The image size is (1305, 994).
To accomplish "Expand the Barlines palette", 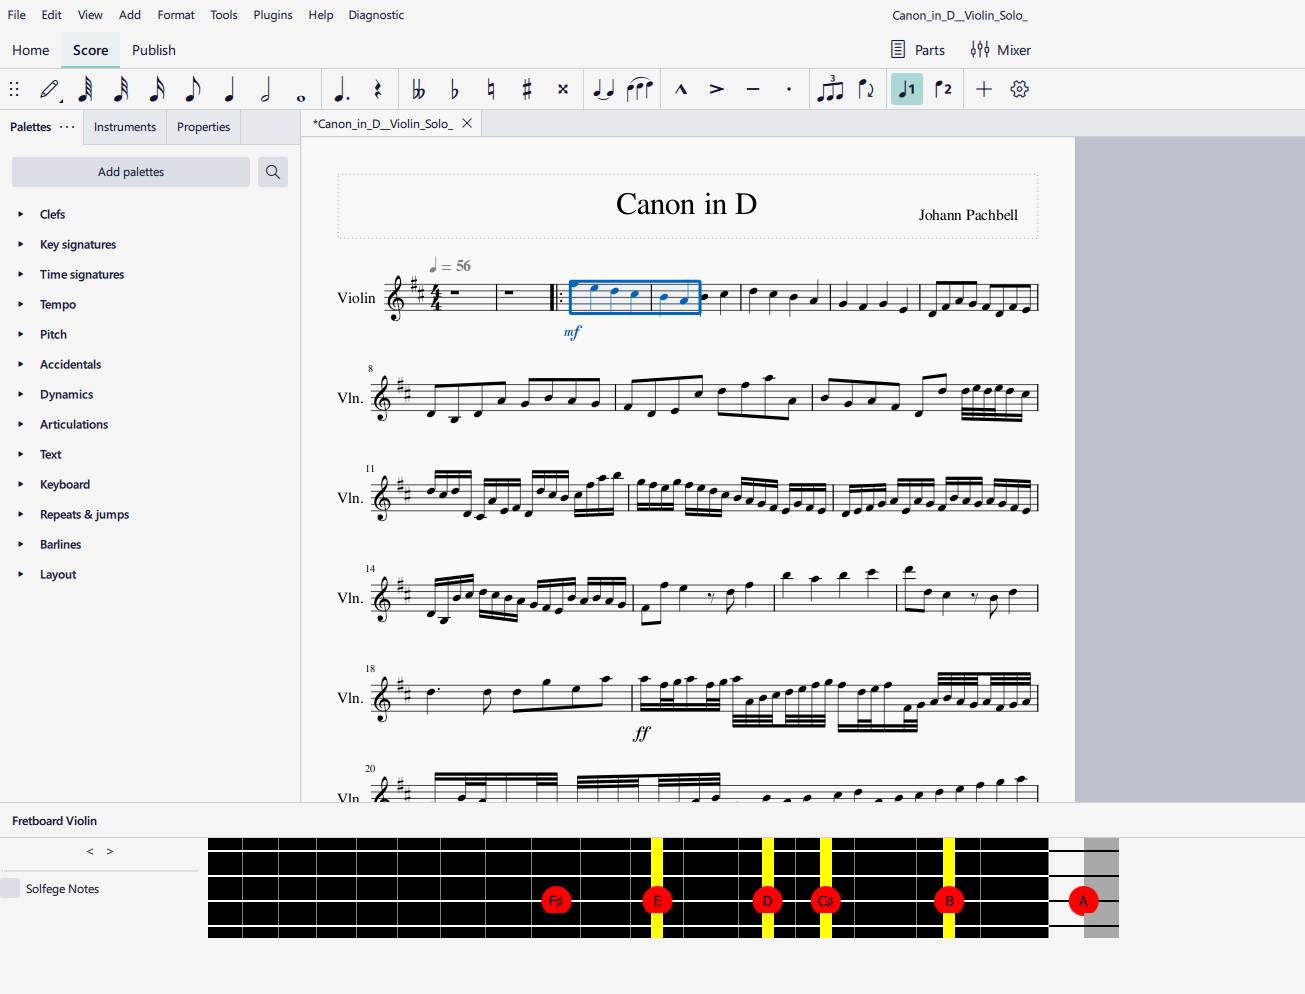I will (x=20, y=544).
